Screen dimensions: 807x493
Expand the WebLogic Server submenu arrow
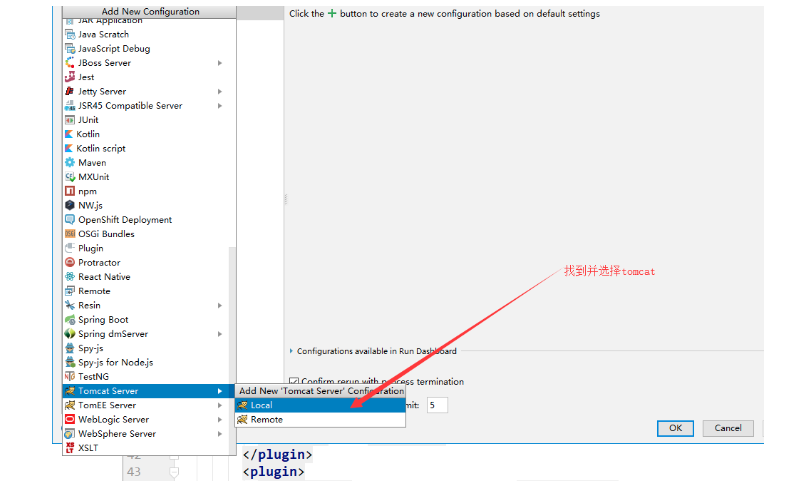(x=220, y=419)
